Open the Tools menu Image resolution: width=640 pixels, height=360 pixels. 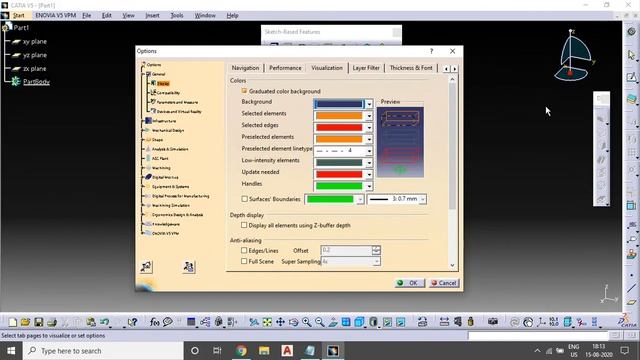pyautogui.click(x=177, y=16)
